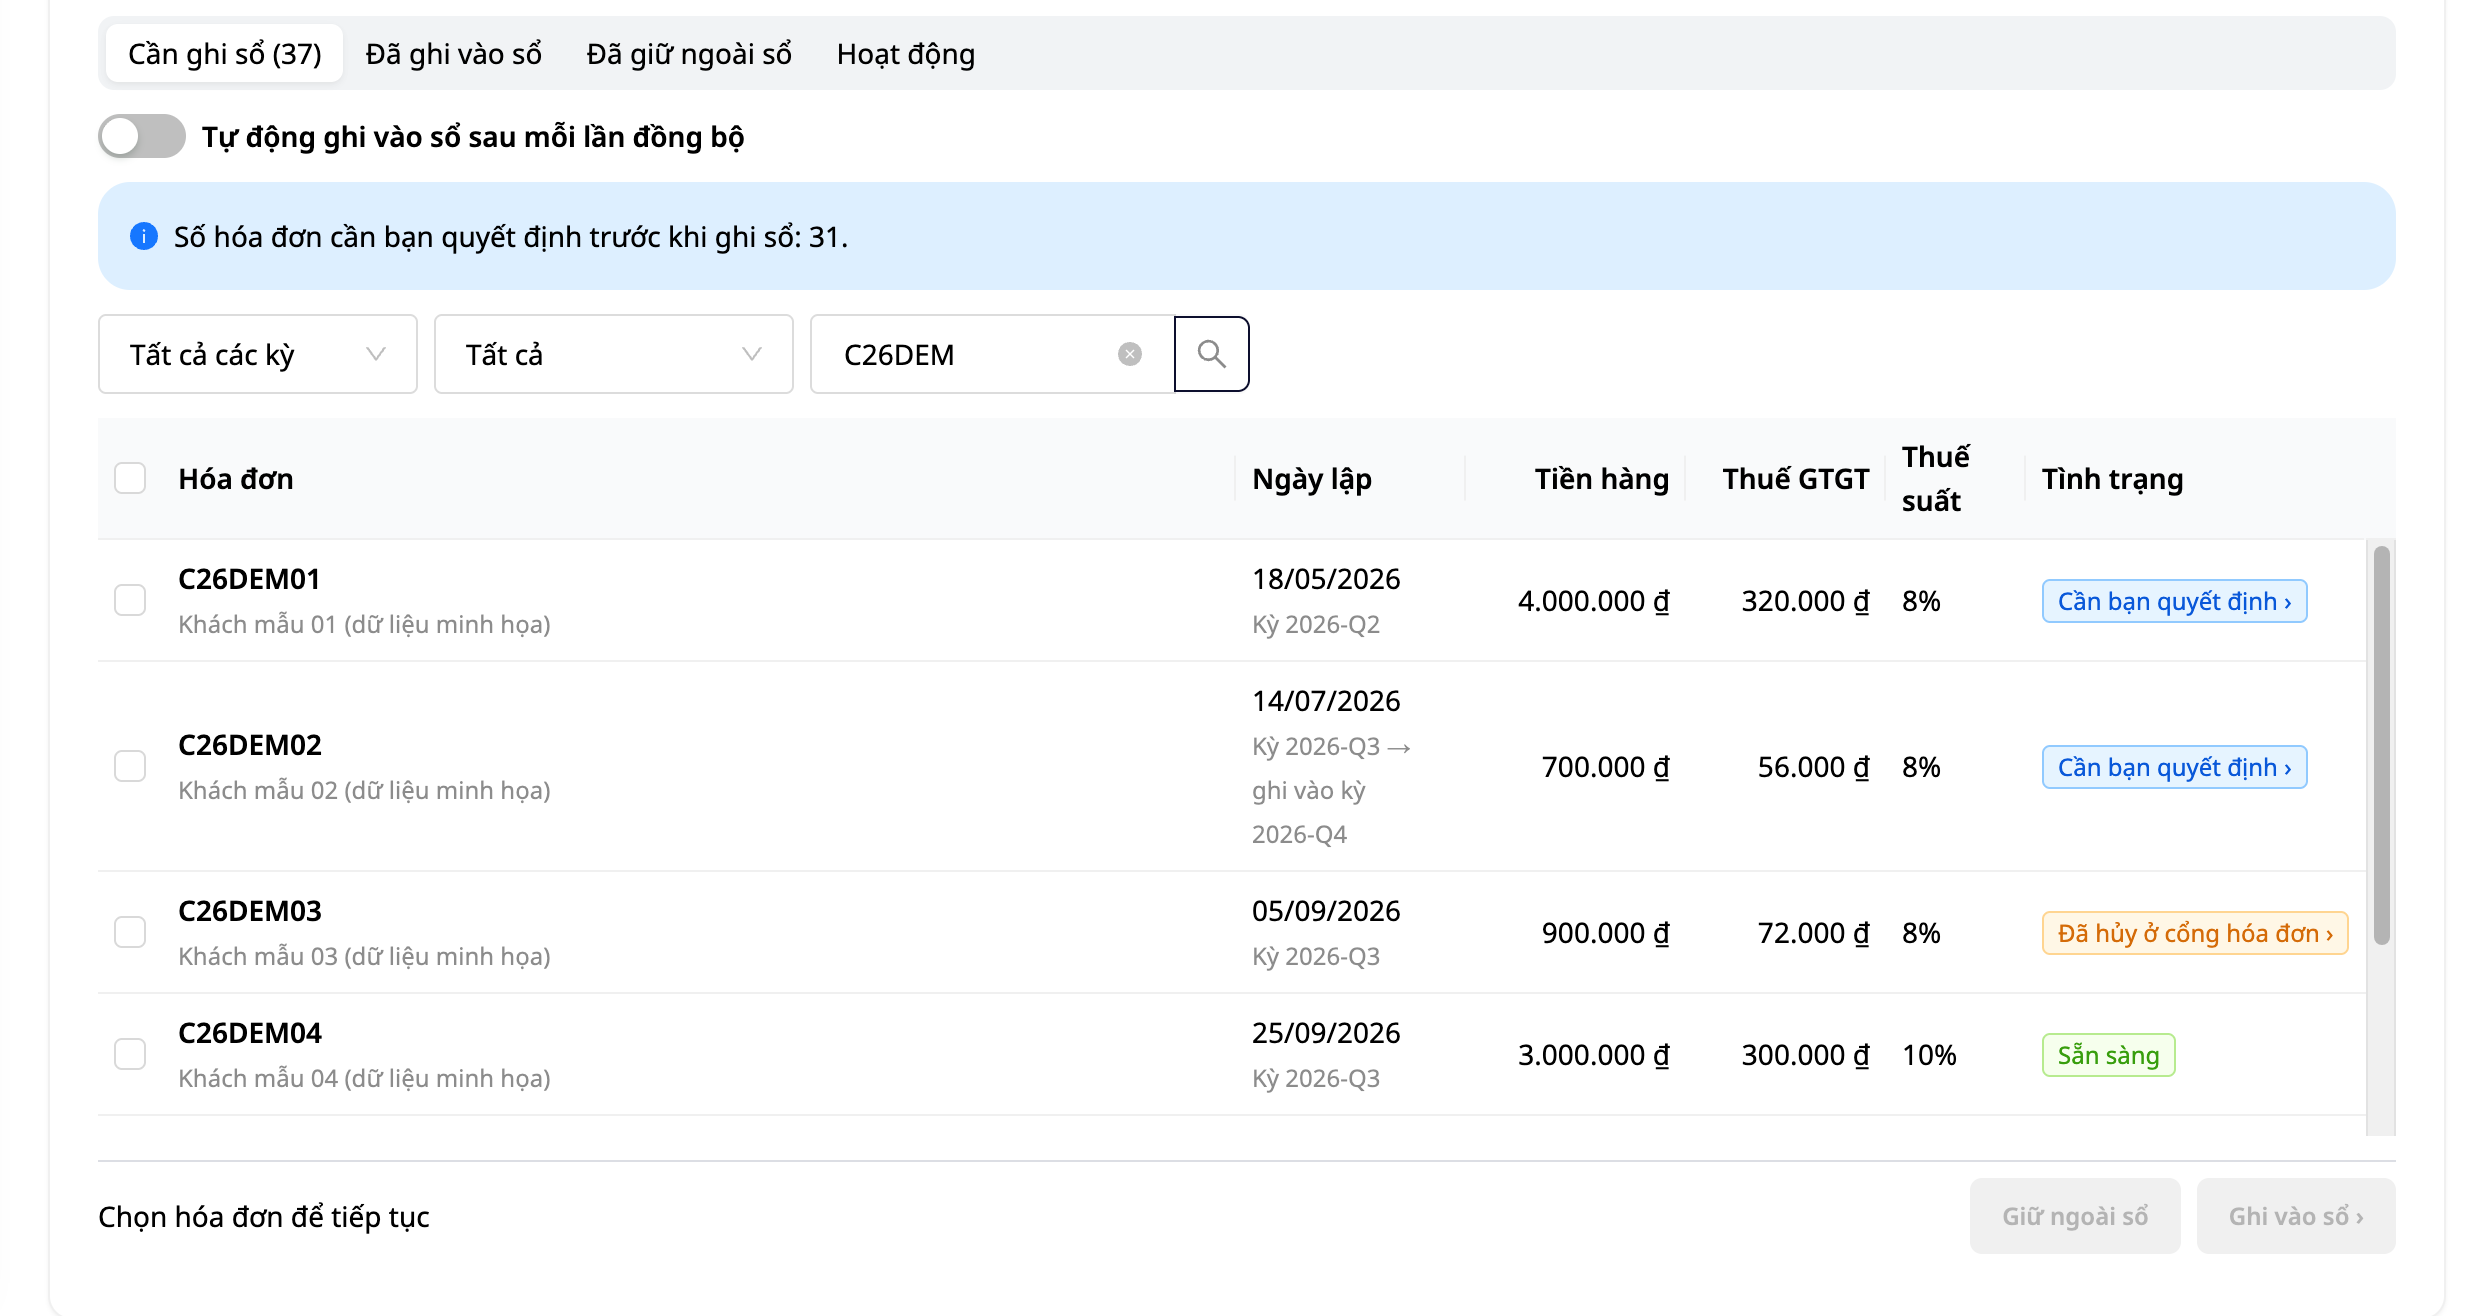Click the invoice table vertical scrollbar
The image size is (2488, 1316).
click(2382, 745)
